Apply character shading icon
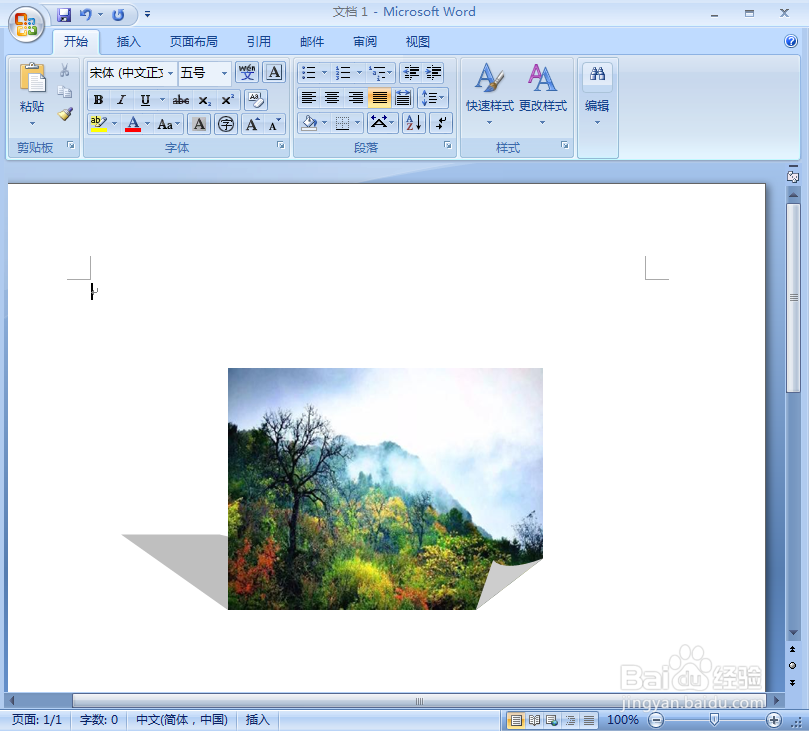Image resolution: width=809 pixels, height=731 pixels. 199,124
